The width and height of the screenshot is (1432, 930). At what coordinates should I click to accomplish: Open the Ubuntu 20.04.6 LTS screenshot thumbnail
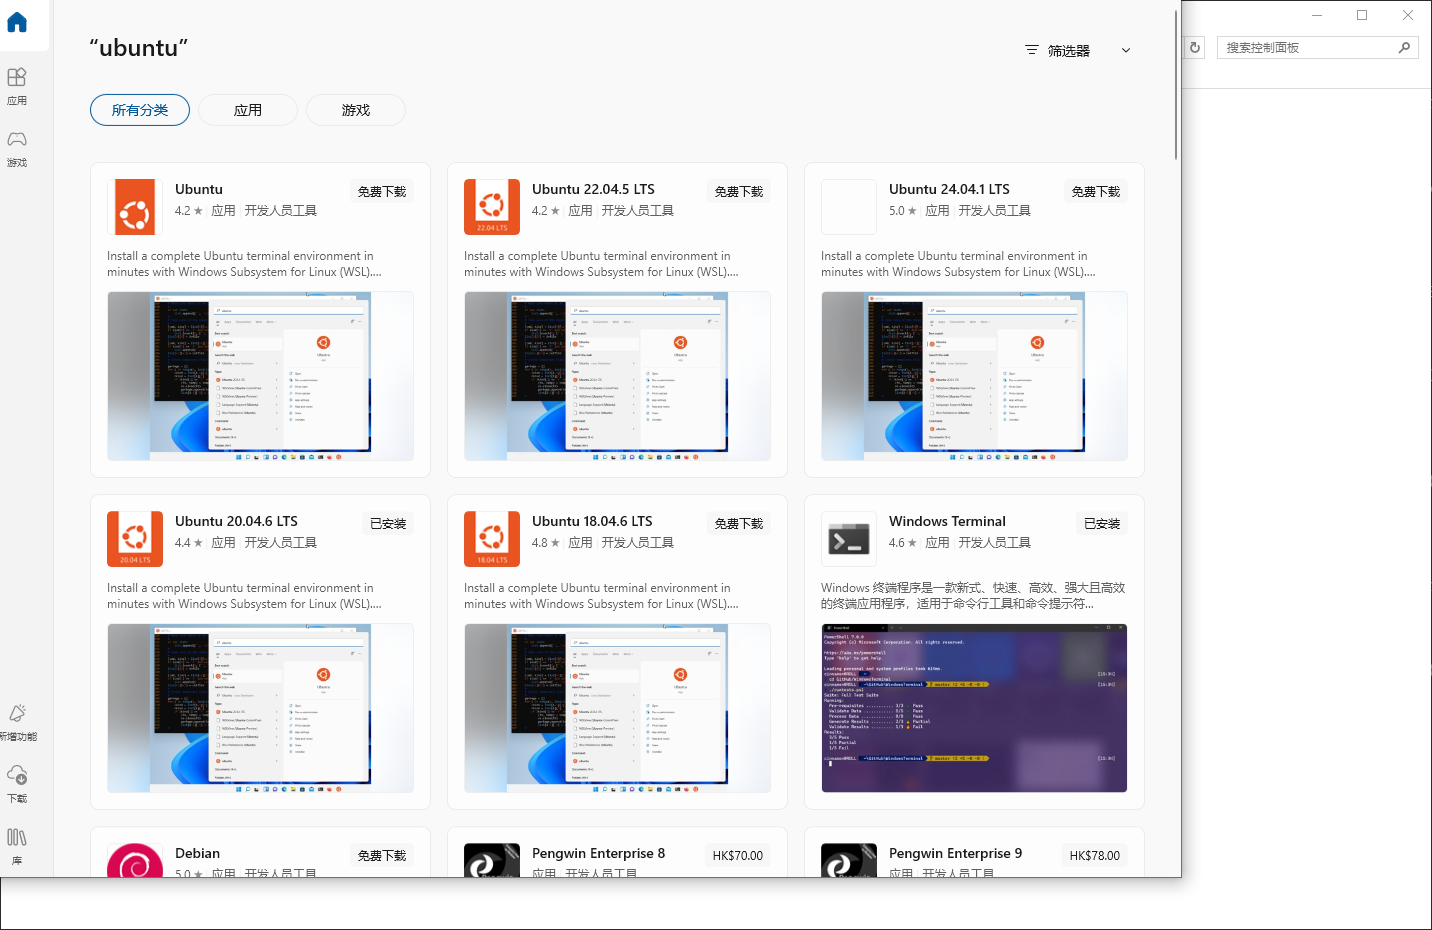[260, 708]
